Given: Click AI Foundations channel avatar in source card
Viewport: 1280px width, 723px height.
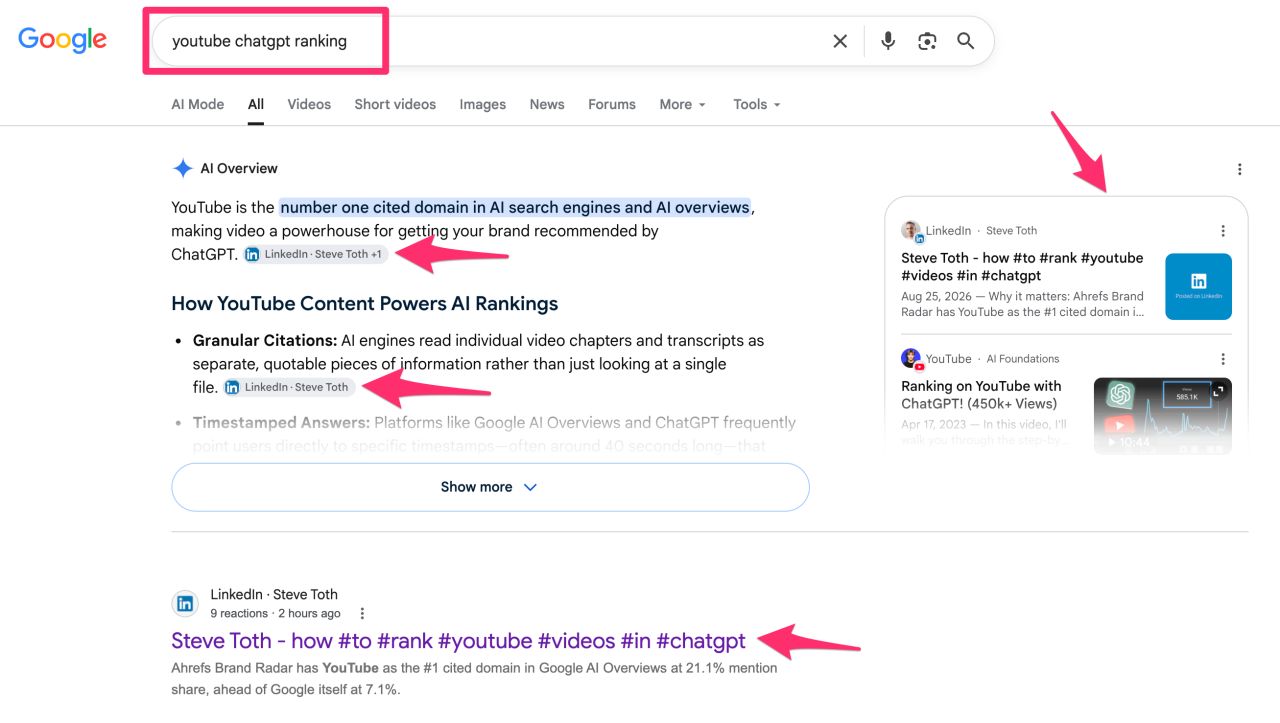Looking at the screenshot, I should click(x=911, y=359).
